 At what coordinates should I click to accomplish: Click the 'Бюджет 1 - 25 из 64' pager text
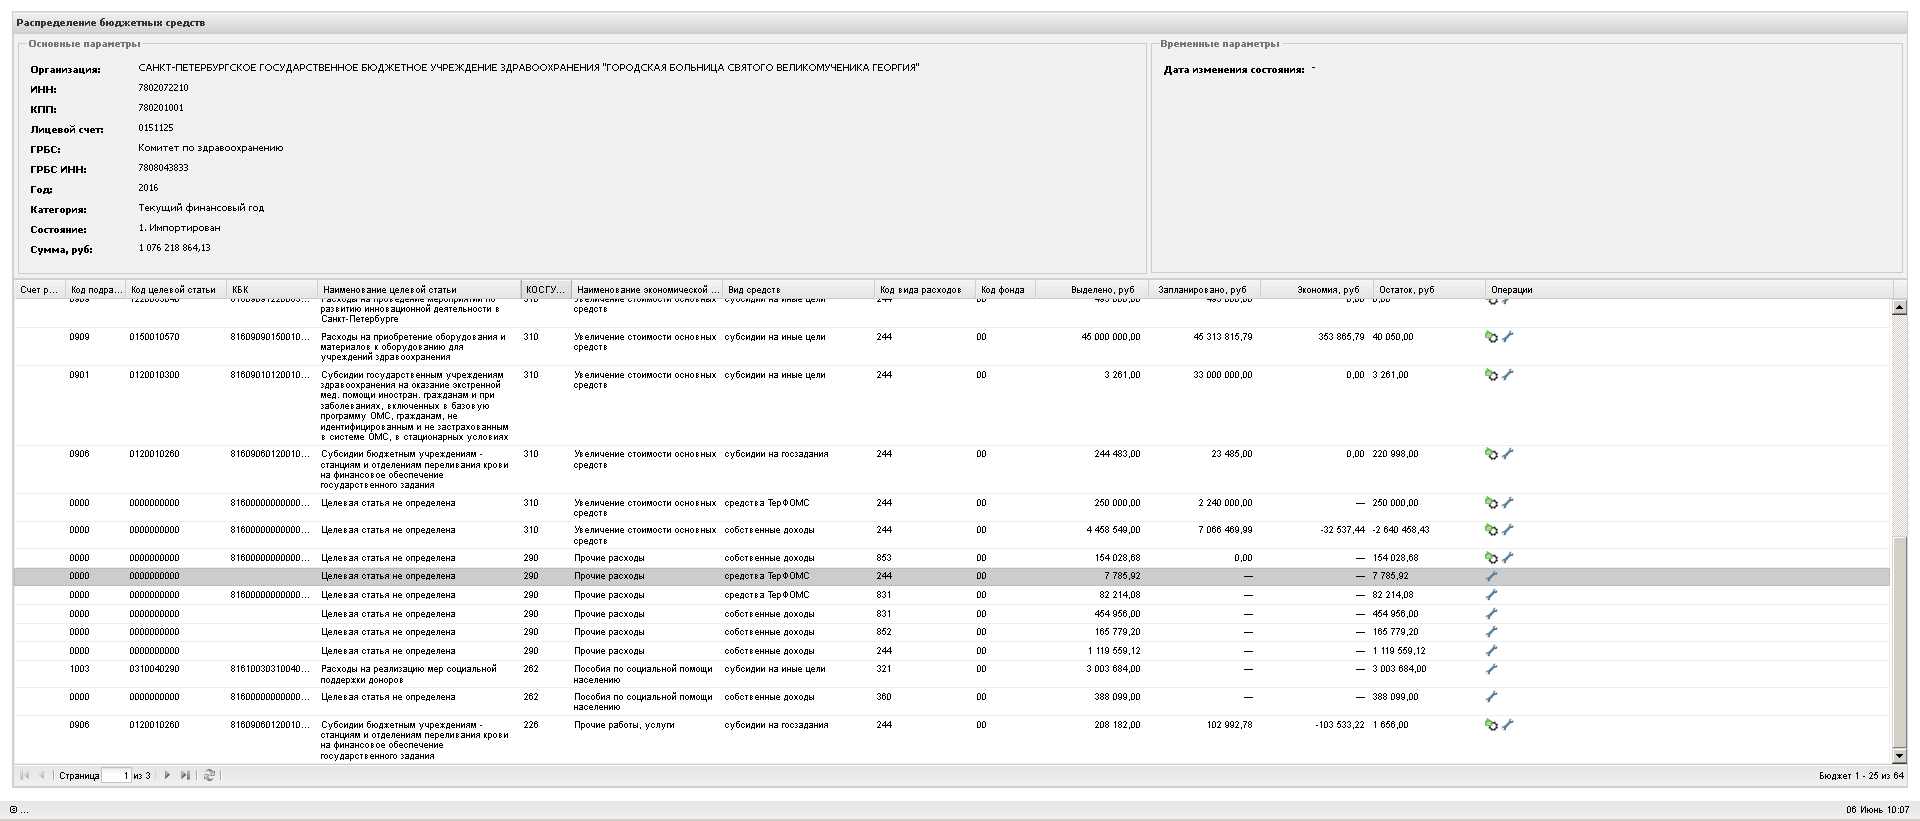pos(1861,776)
